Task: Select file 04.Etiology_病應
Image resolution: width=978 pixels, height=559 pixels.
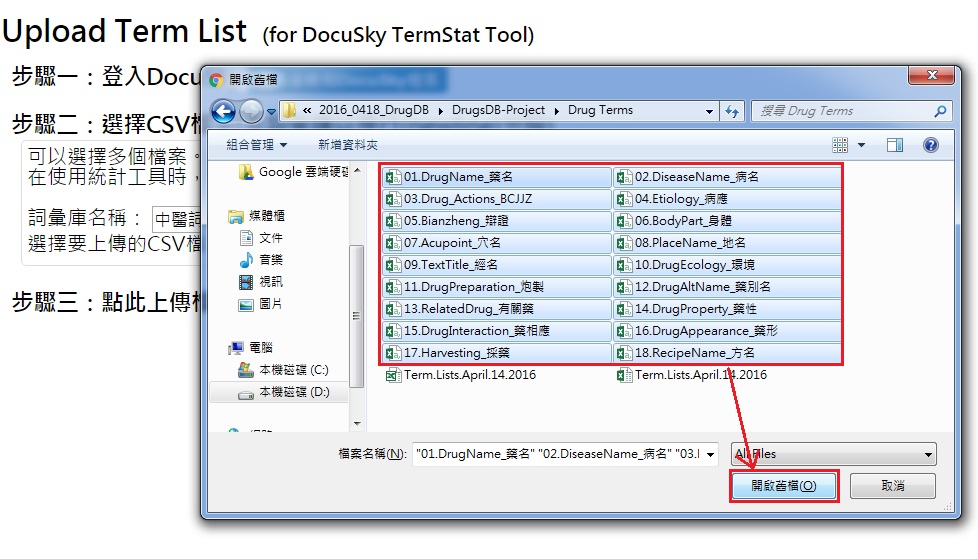Action: [727, 199]
